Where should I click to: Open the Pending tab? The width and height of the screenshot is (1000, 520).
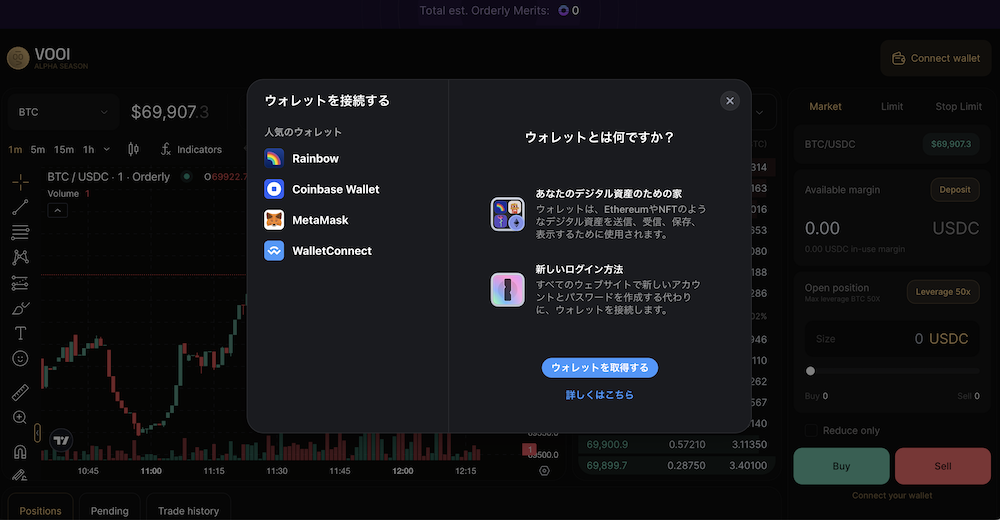(110, 510)
